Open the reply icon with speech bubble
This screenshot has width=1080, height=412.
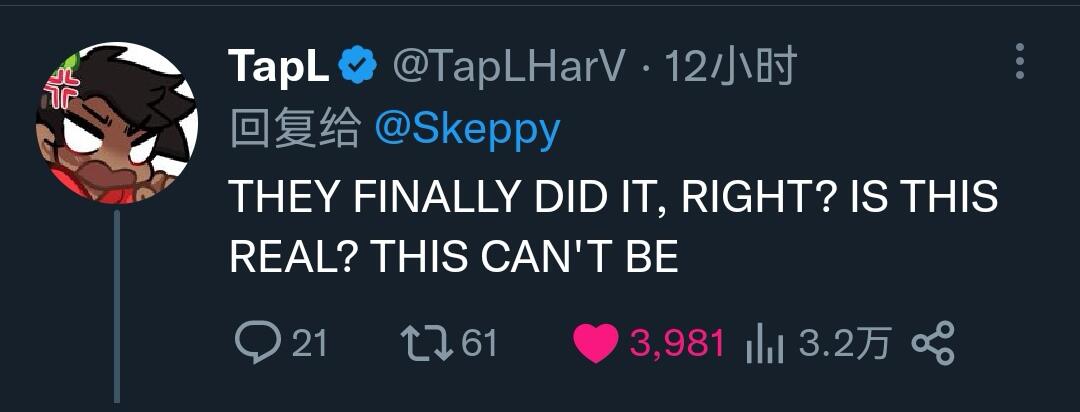coord(258,342)
